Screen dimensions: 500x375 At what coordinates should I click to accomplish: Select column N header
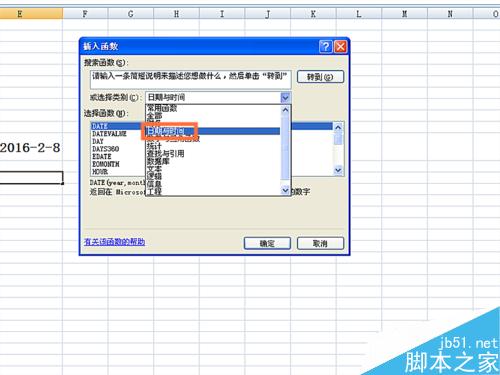[450, 14]
